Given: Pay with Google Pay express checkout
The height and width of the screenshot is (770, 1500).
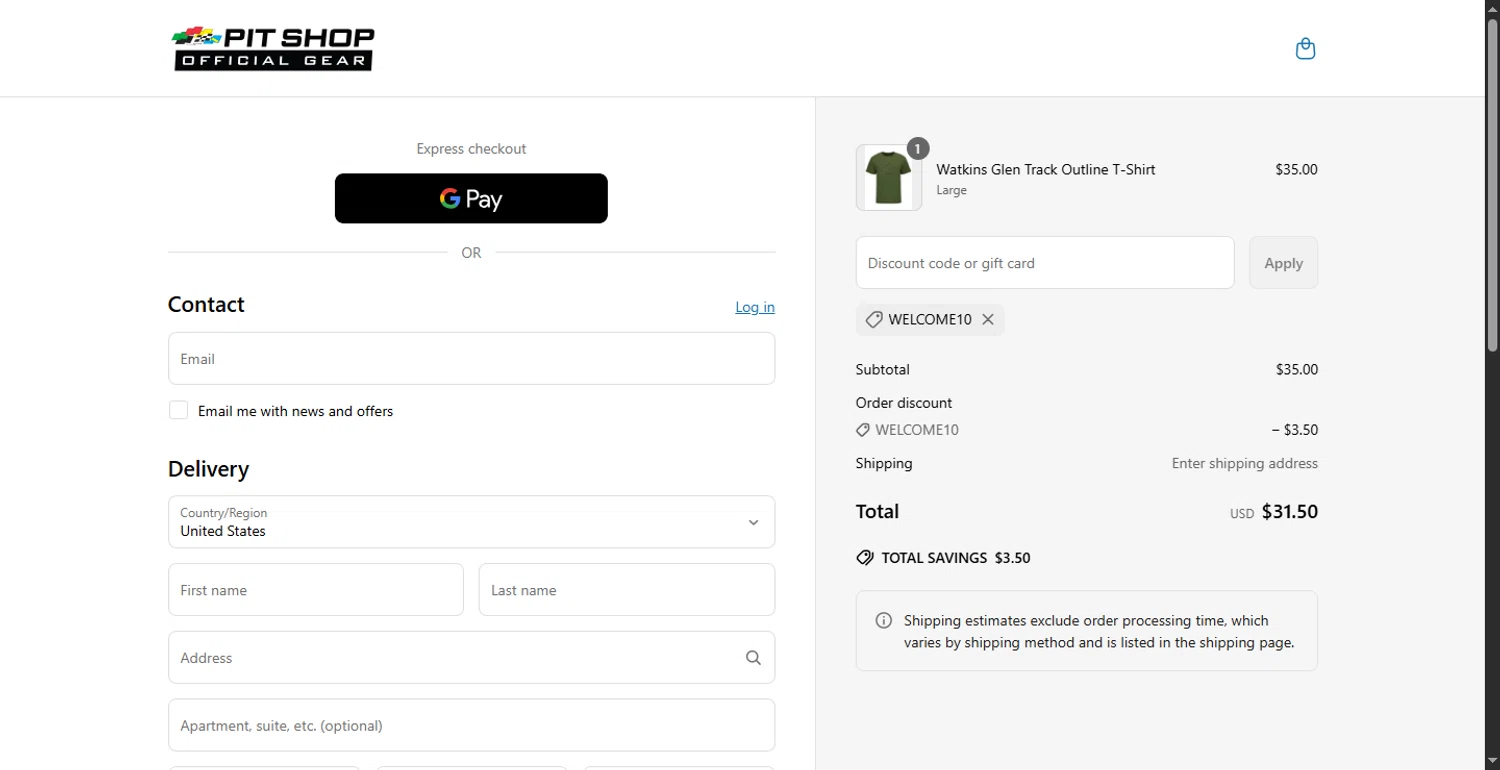Looking at the screenshot, I should pyautogui.click(x=471, y=198).
